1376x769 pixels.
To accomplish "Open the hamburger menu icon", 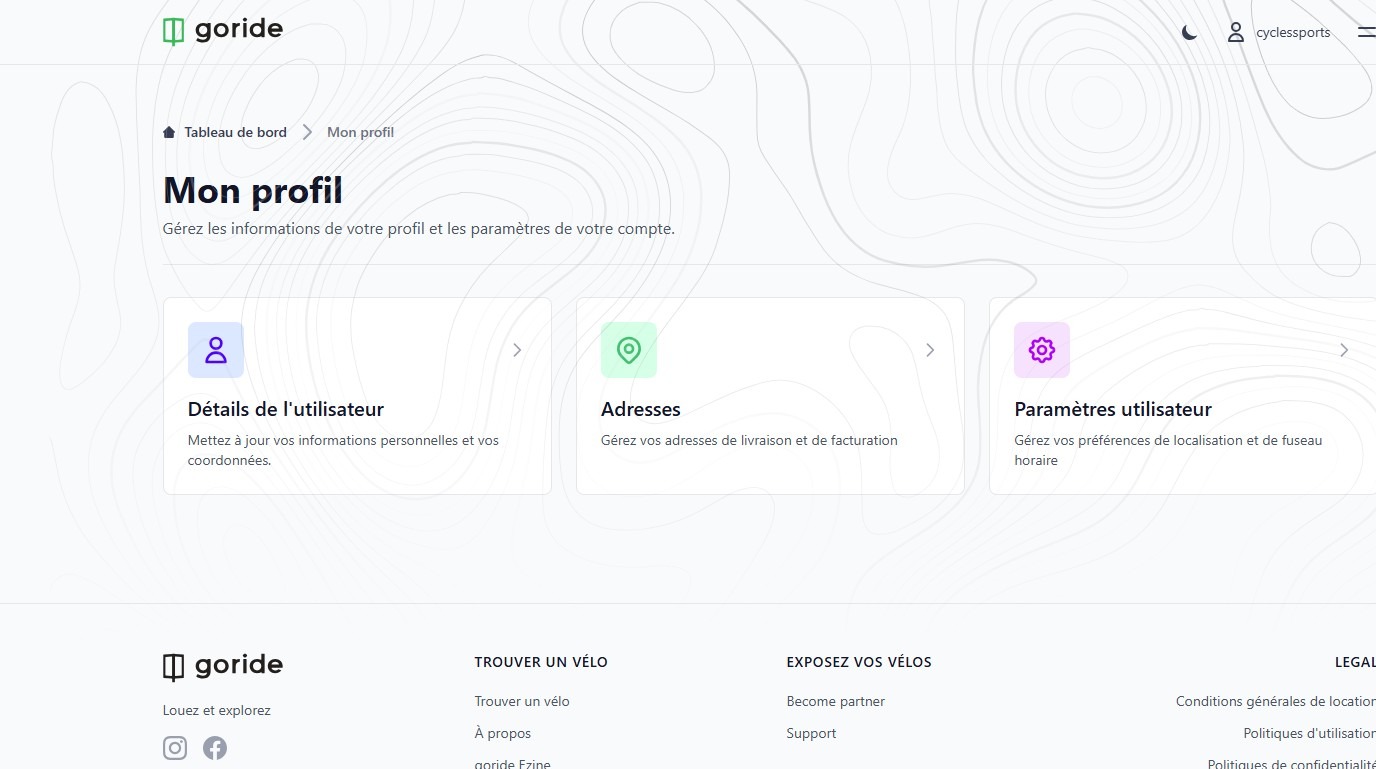I will [1366, 32].
